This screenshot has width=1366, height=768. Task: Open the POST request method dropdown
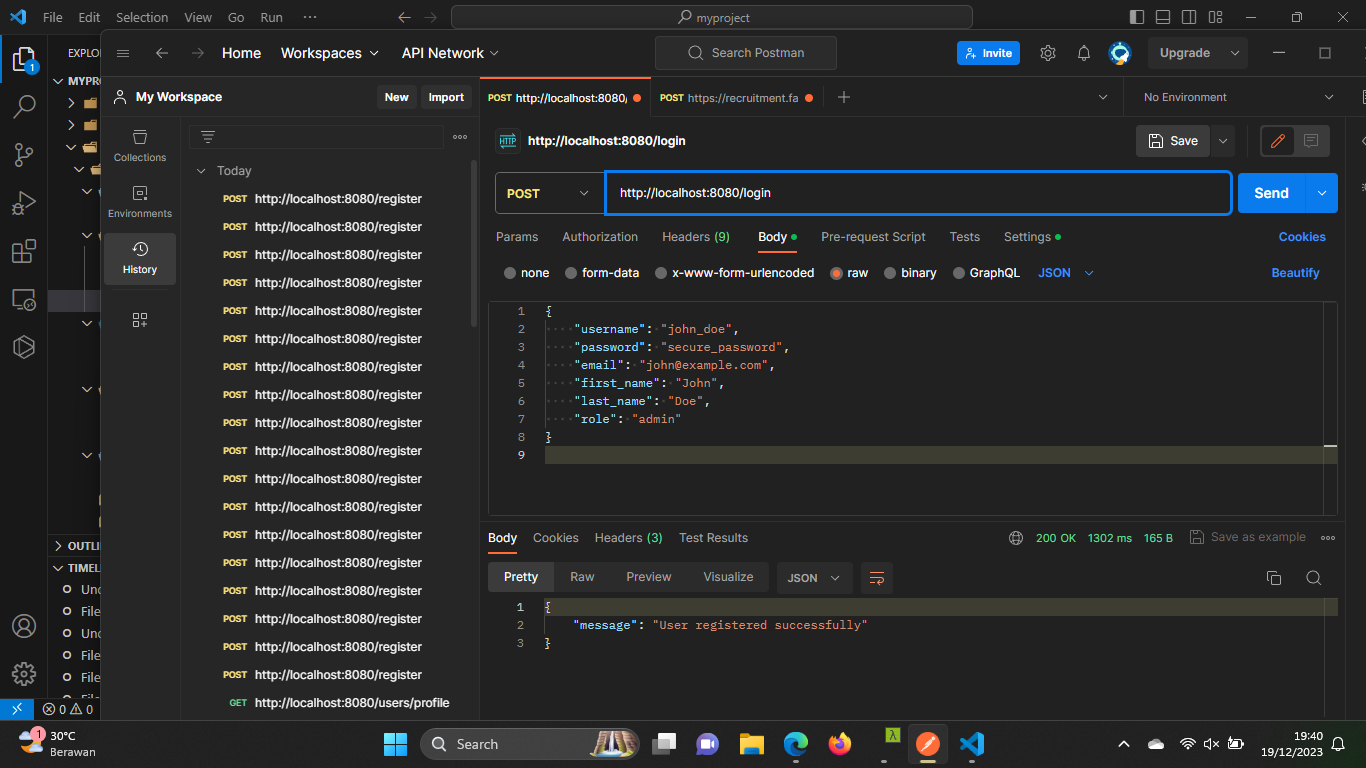(x=548, y=192)
